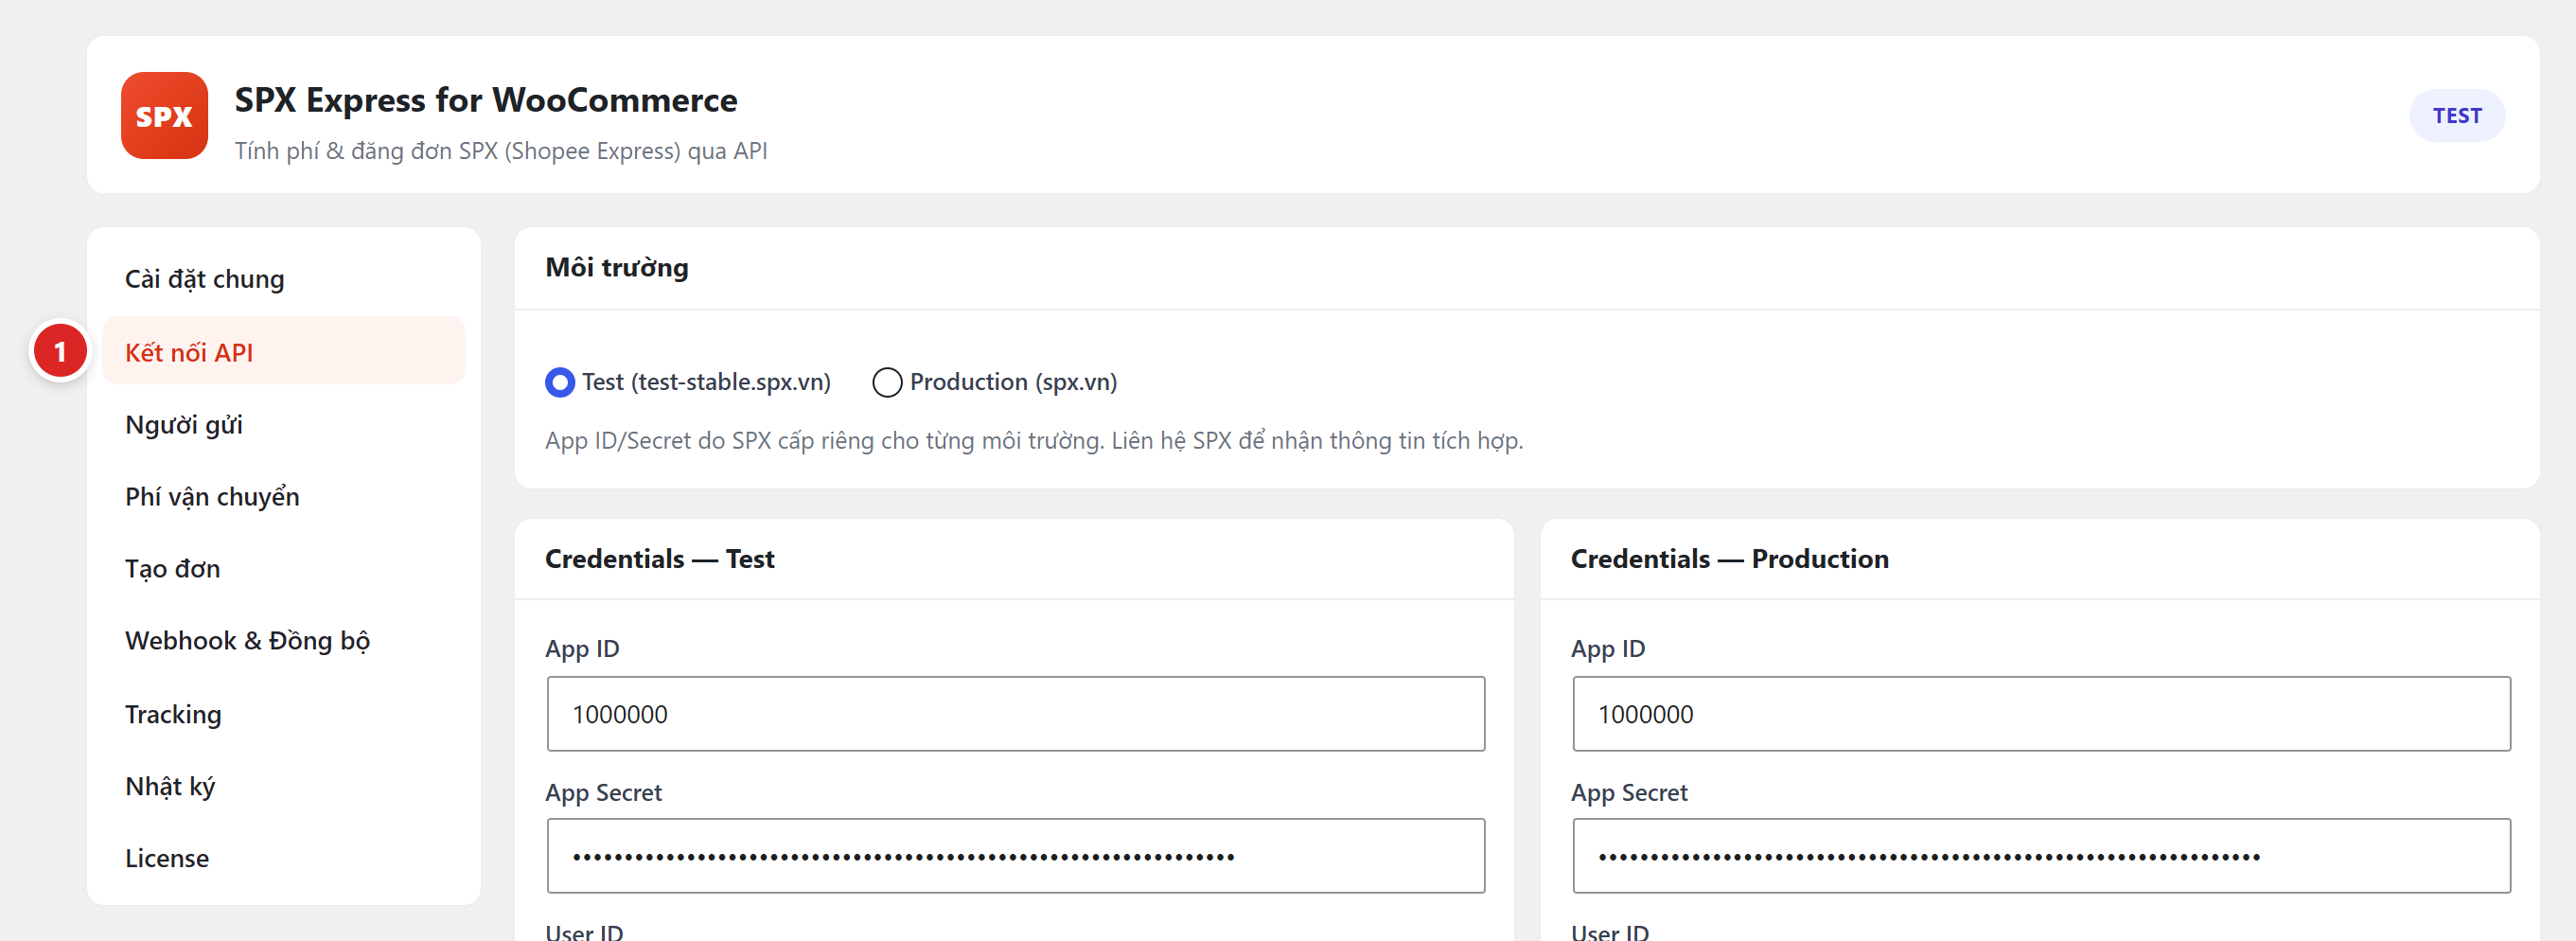The width and height of the screenshot is (2576, 941).
Task: Click the 'Môi trường' section heading
Action: (x=617, y=268)
